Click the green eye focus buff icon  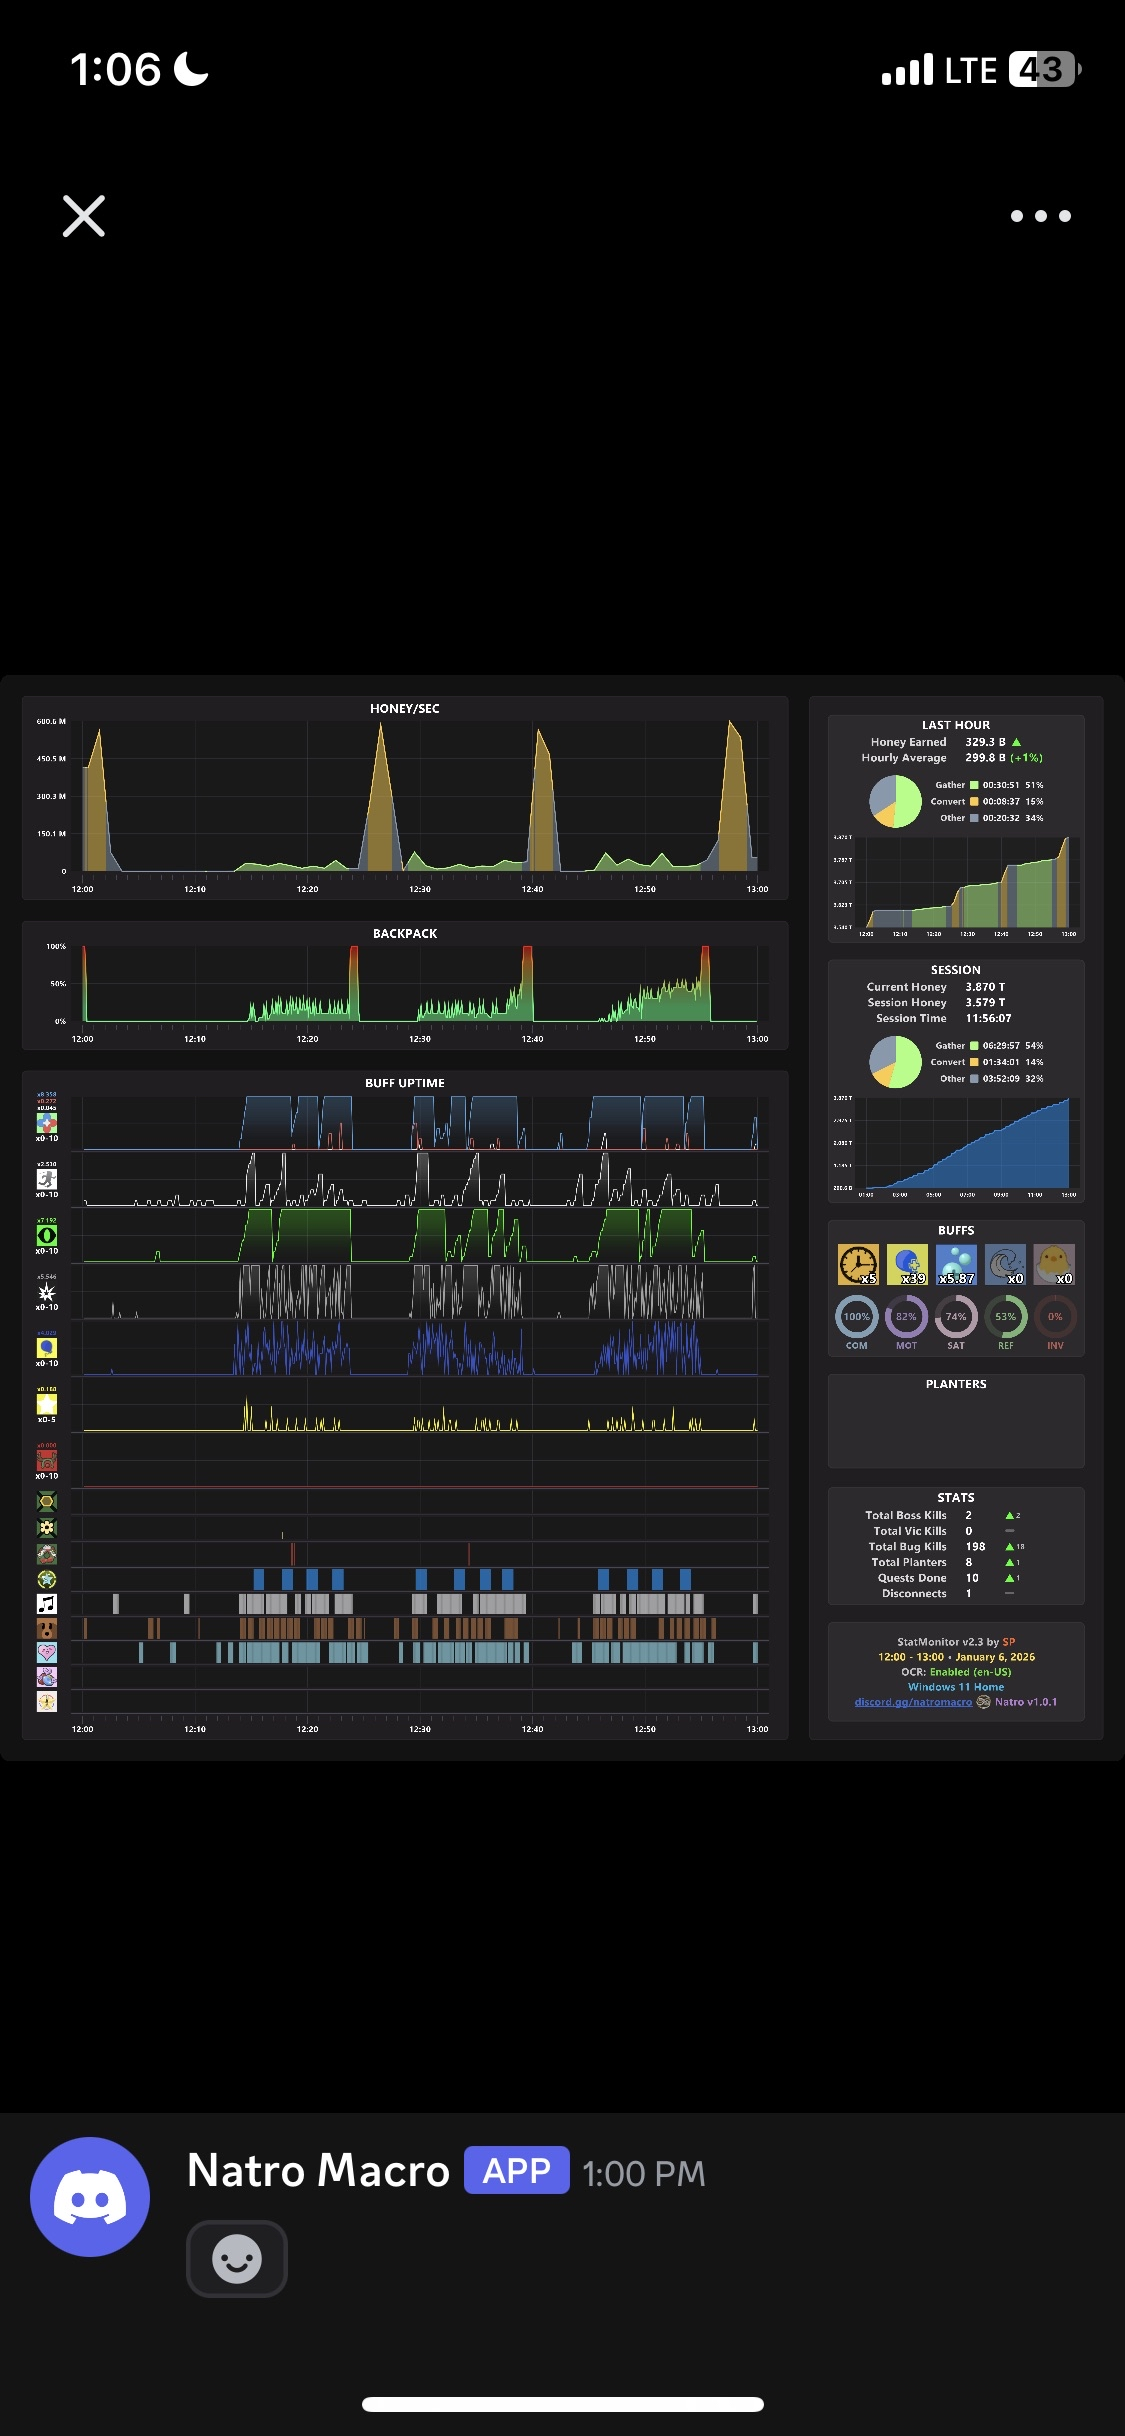pos(47,1235)
